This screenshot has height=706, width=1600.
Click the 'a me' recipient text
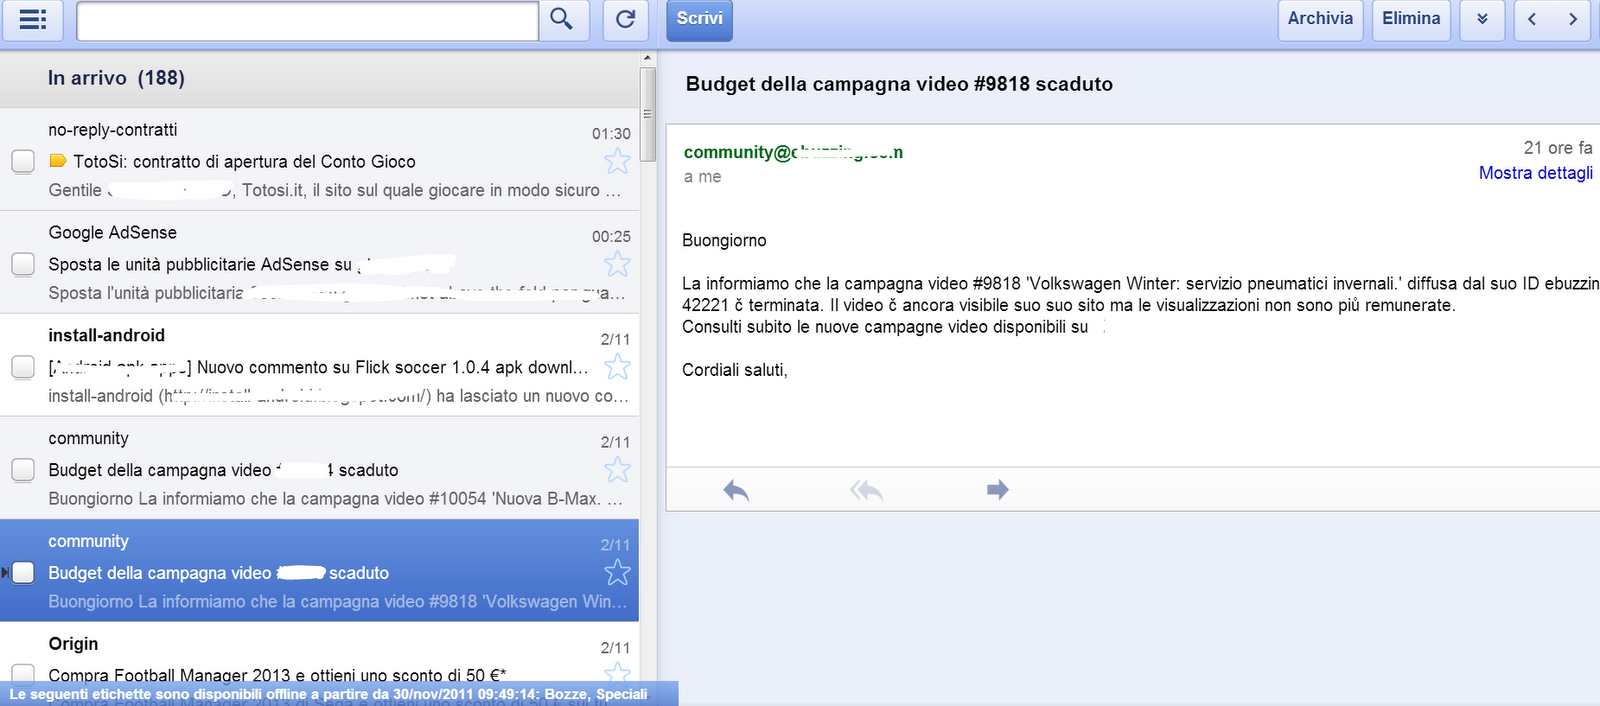[x=702, y=177]
